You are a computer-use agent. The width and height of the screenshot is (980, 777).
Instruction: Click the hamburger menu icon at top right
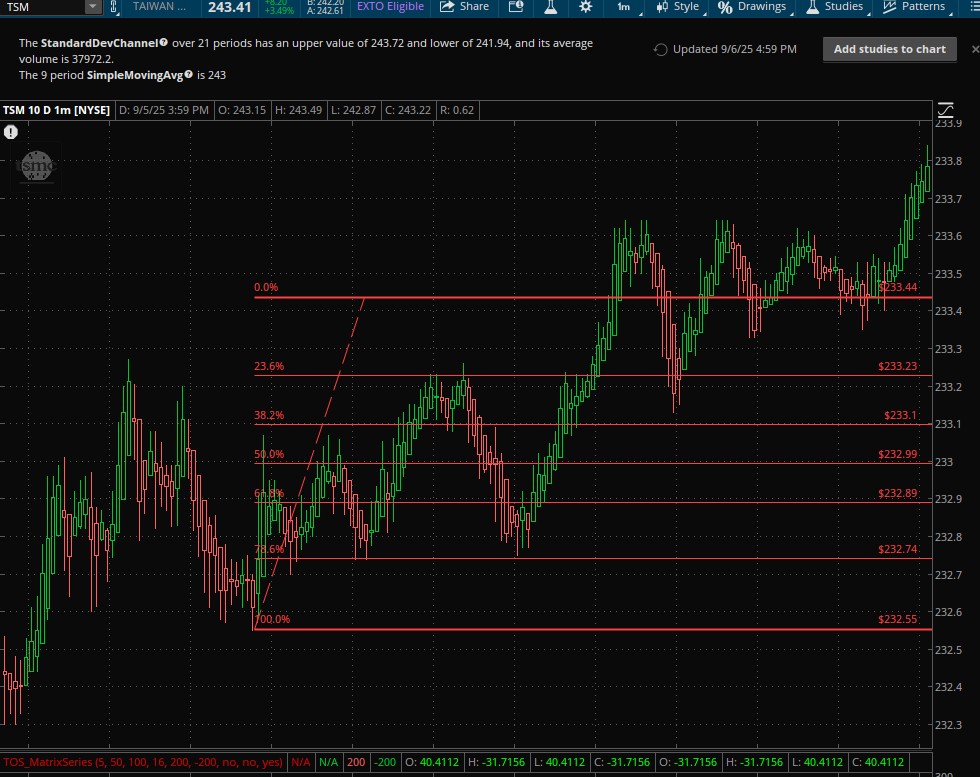point(974,7)
